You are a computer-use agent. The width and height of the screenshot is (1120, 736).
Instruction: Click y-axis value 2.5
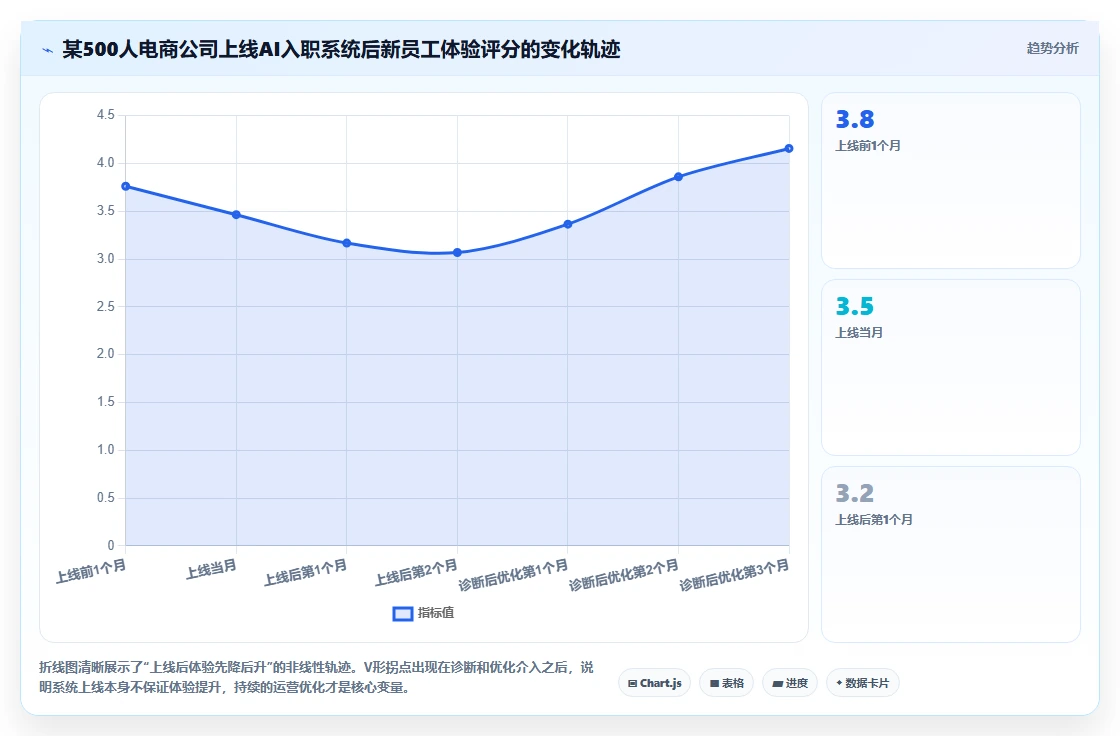106,307
